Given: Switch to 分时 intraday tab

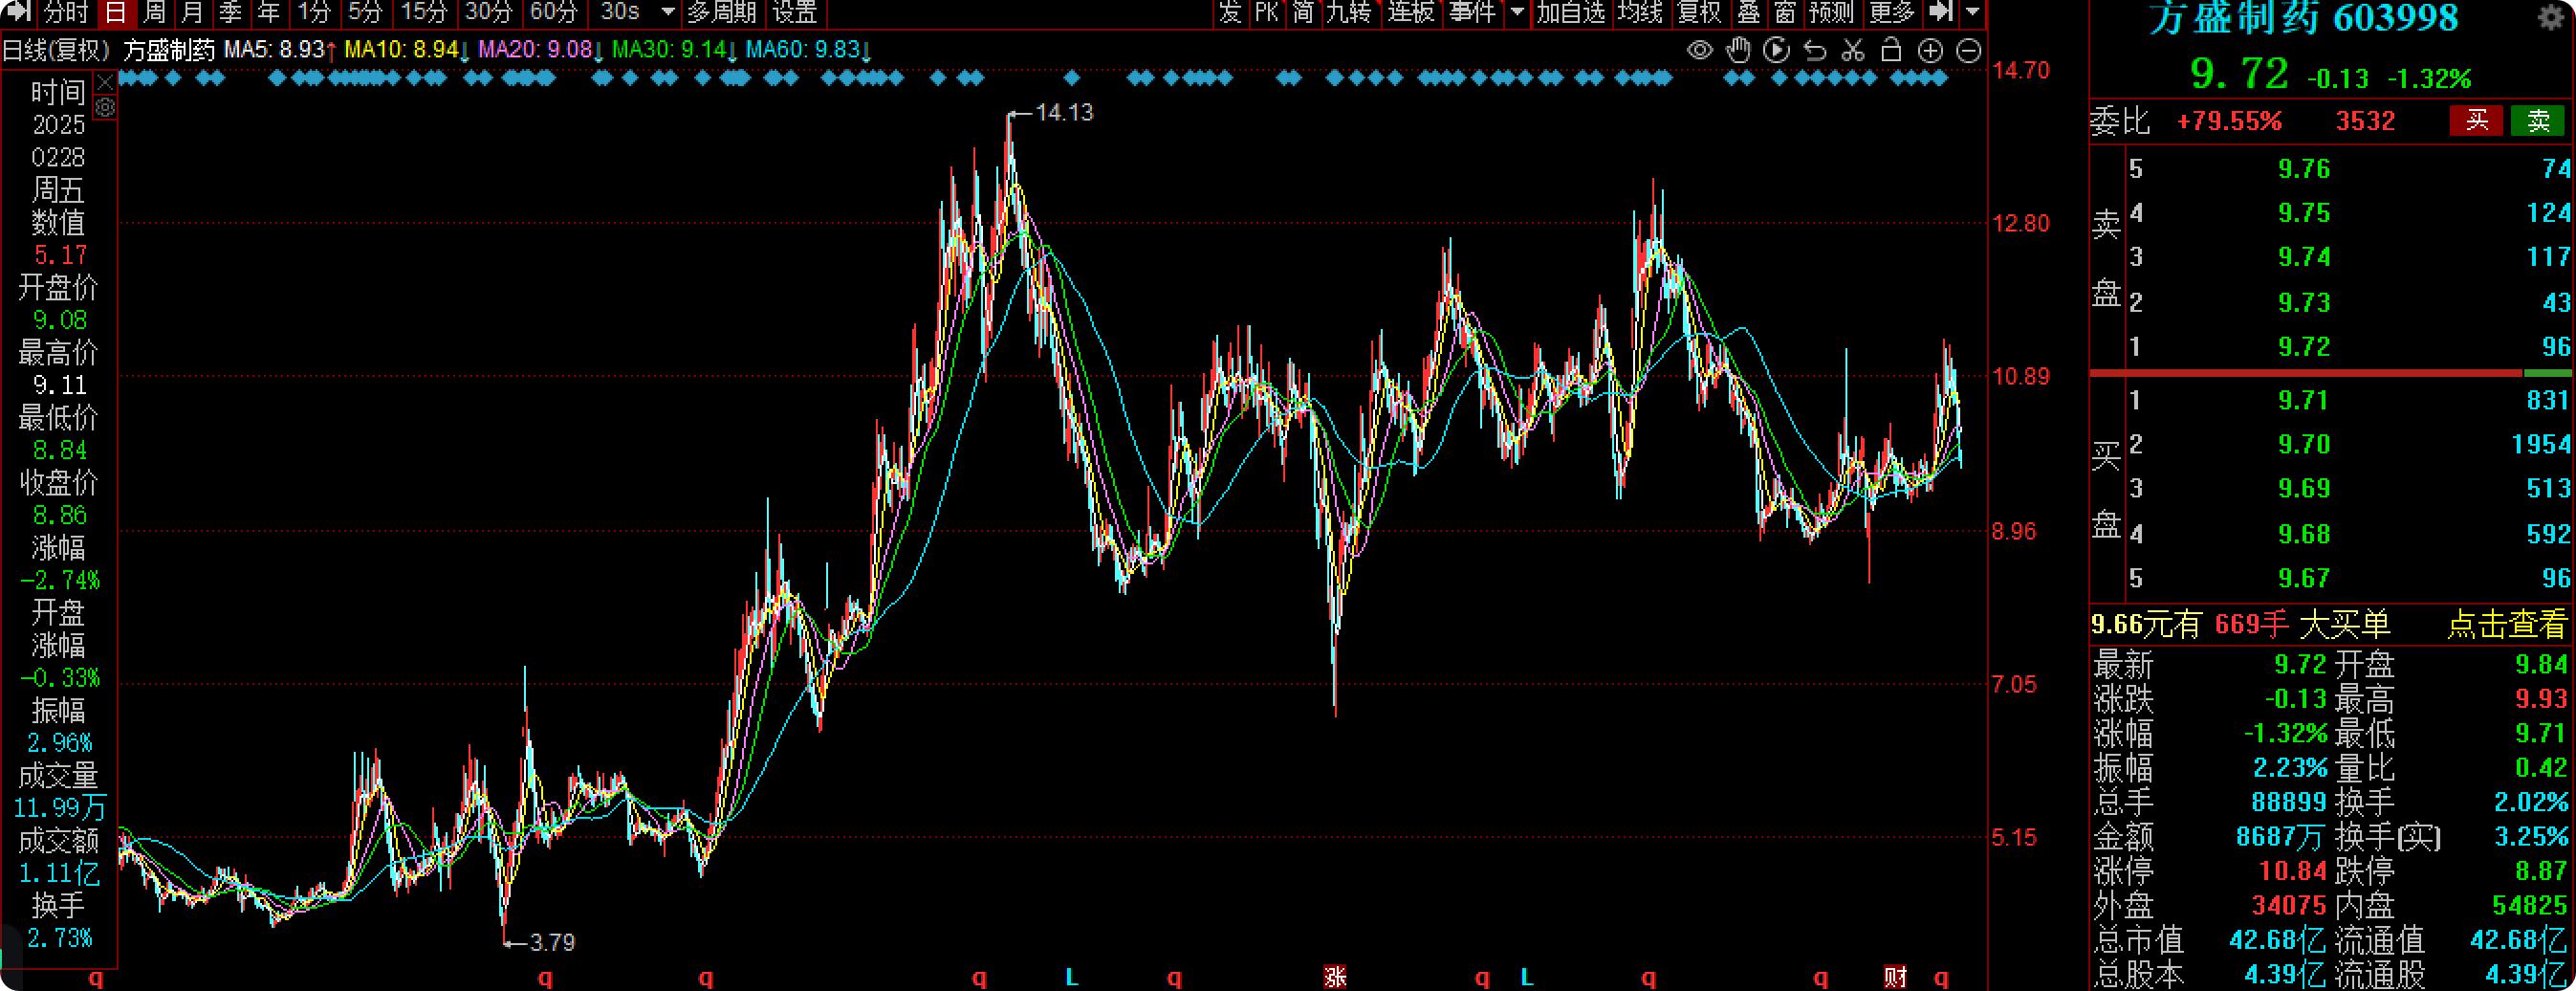Looking at the screenshot, I should click(66, 12).
